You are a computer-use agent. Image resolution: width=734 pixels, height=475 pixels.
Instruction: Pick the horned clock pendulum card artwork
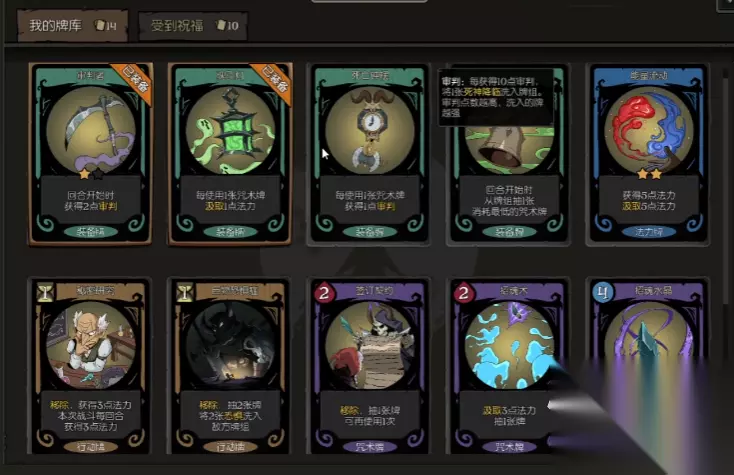(370, 130)
